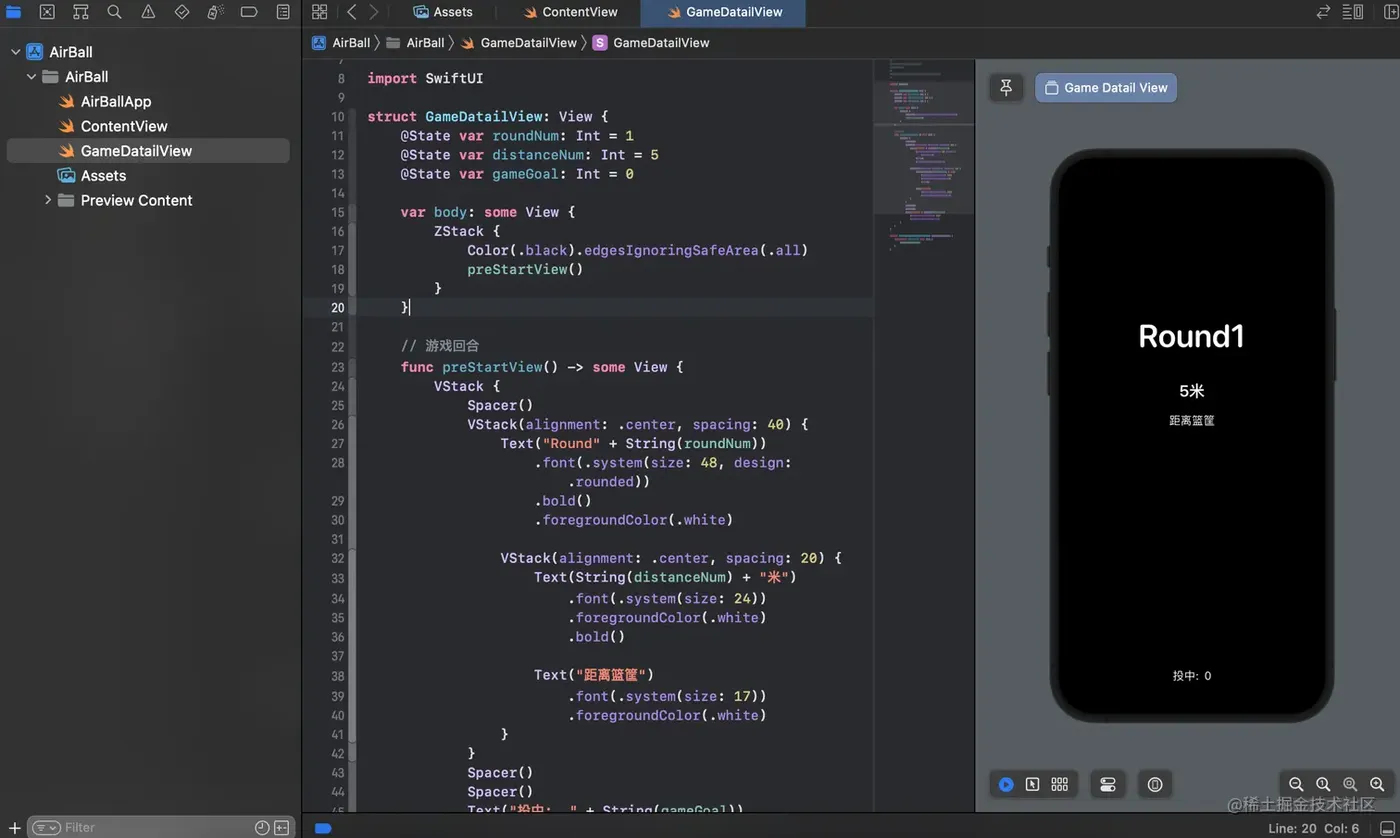Open the navigator filter options menu

[x=47, y=828]
